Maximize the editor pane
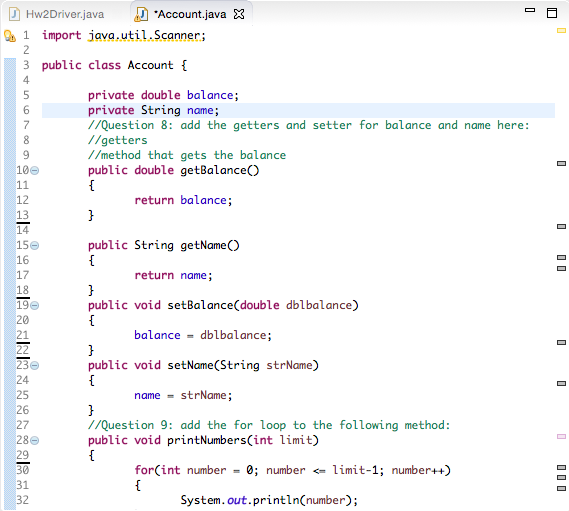 point(552,13)
